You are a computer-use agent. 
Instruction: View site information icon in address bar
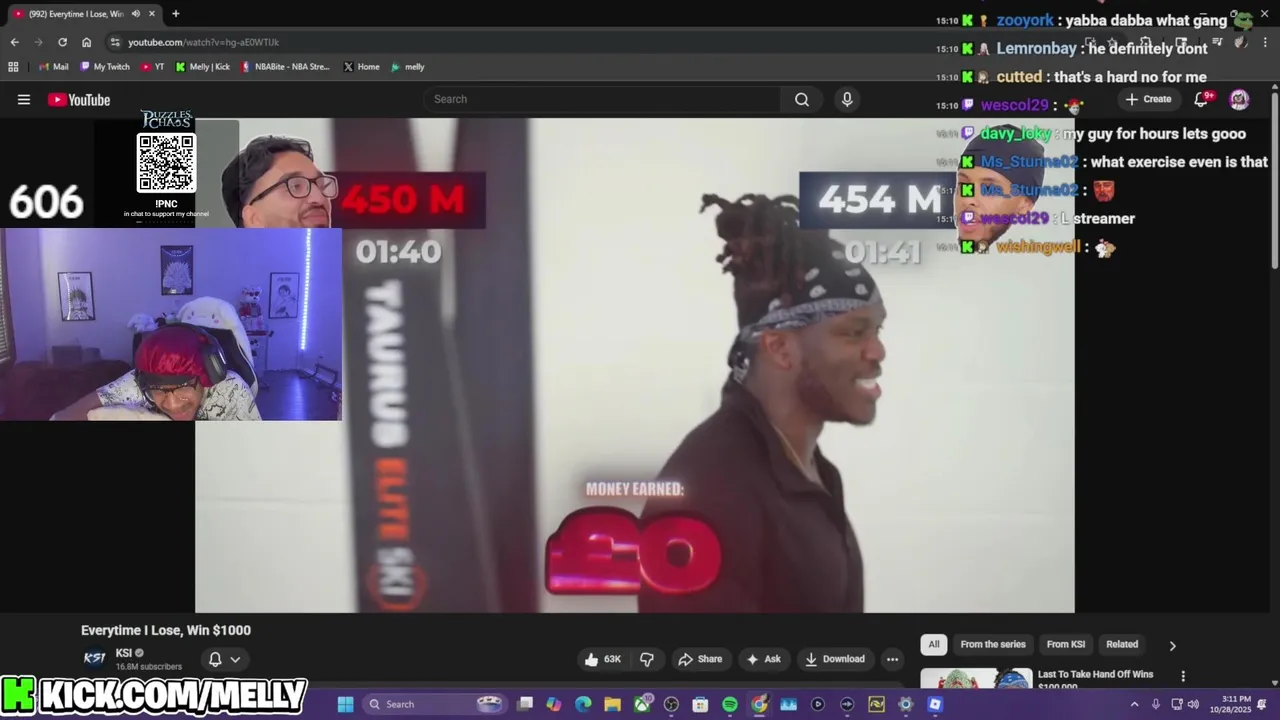point(115,42)
